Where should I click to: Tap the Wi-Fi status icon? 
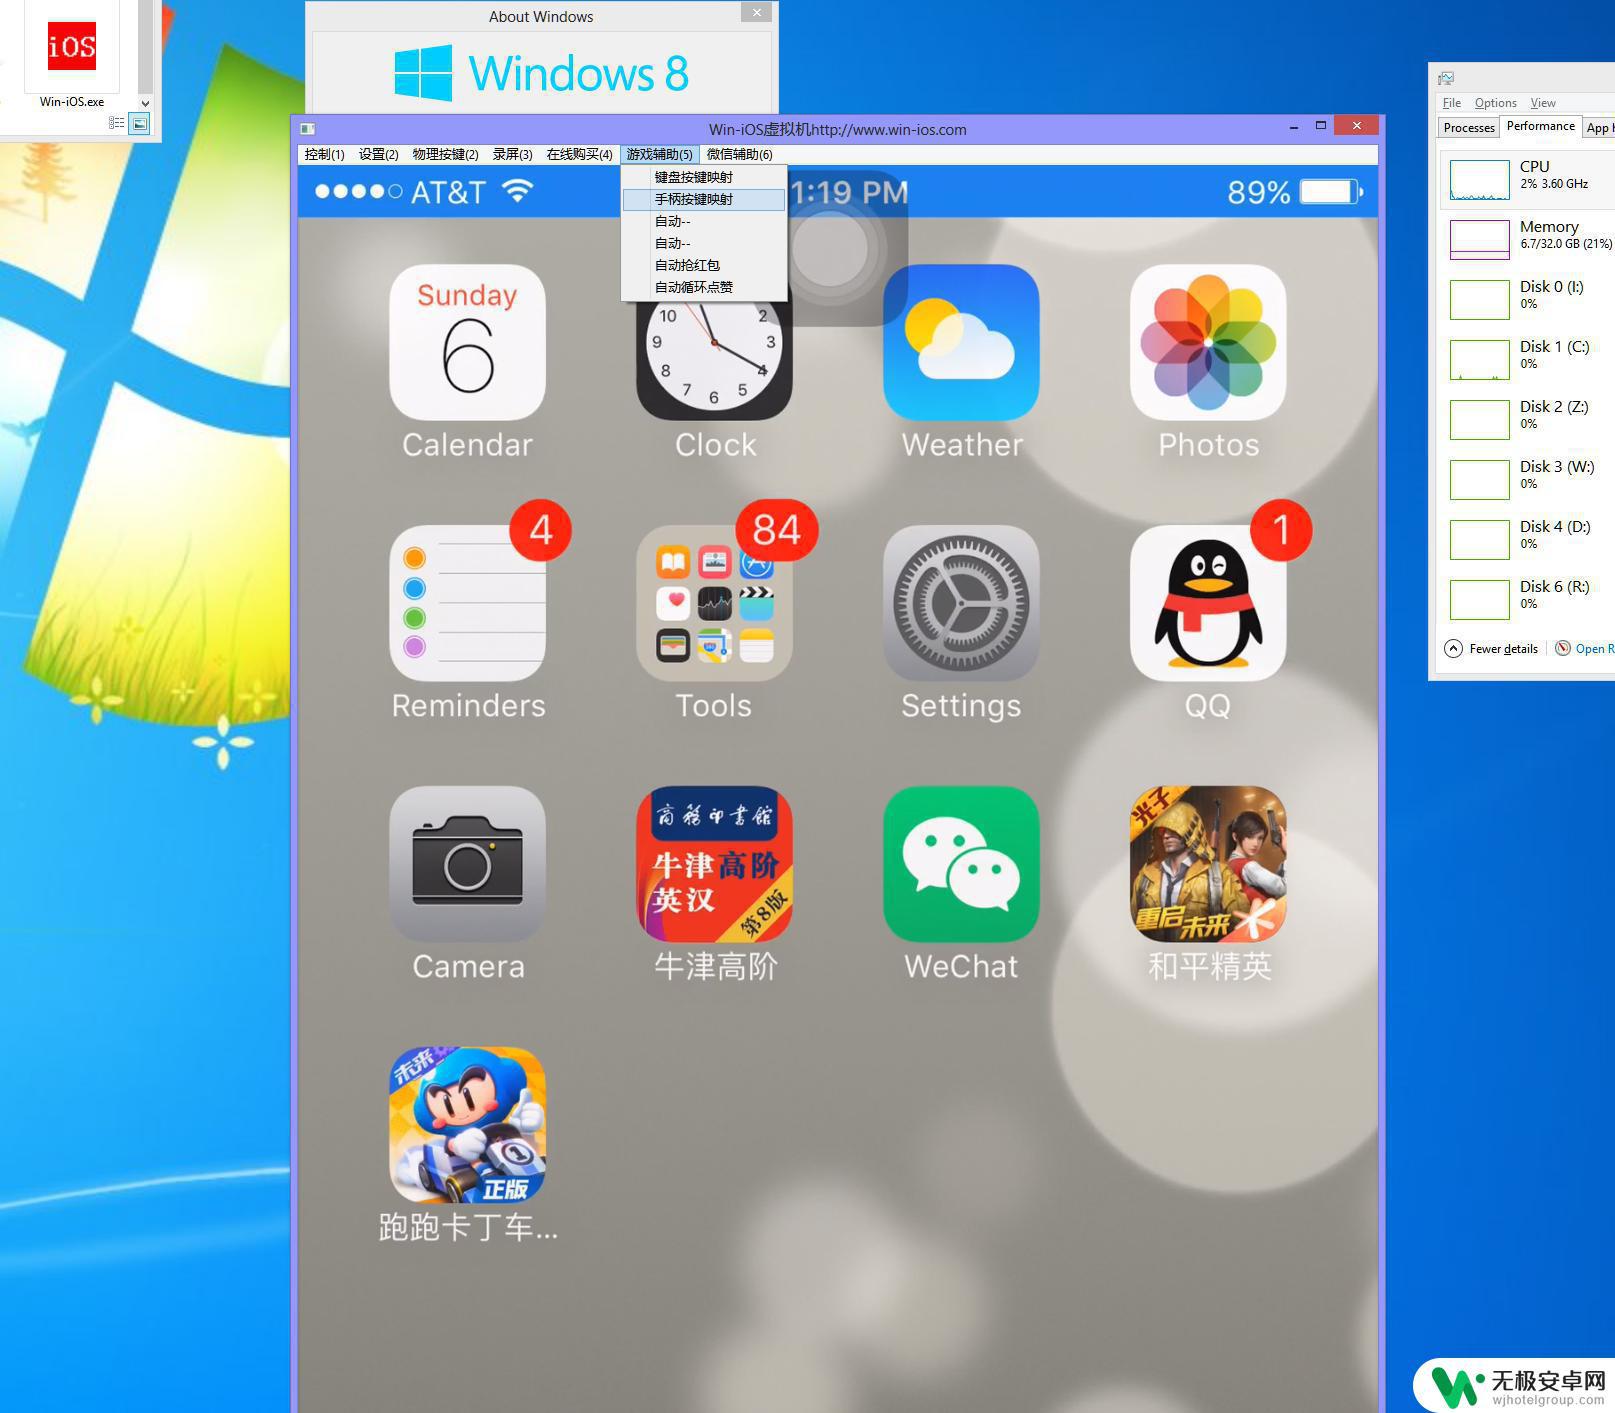point(517,191)
